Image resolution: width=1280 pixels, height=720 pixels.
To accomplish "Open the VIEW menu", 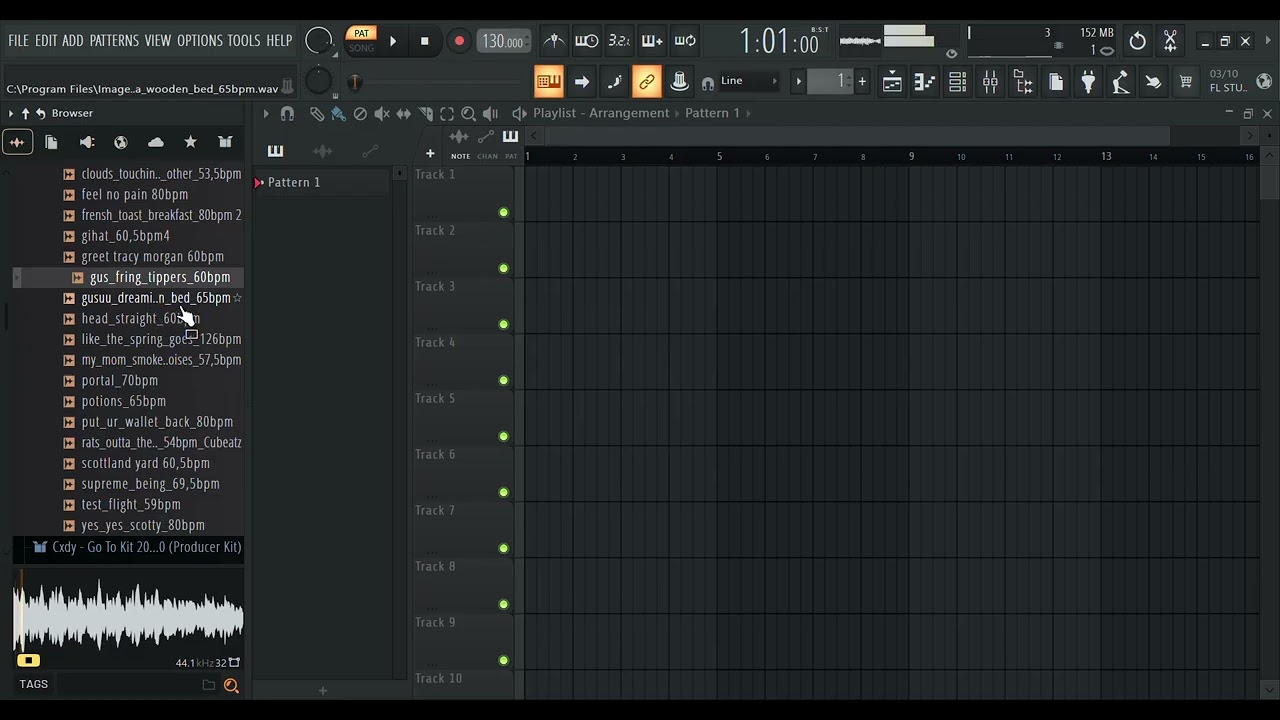I will click(157, 41).
